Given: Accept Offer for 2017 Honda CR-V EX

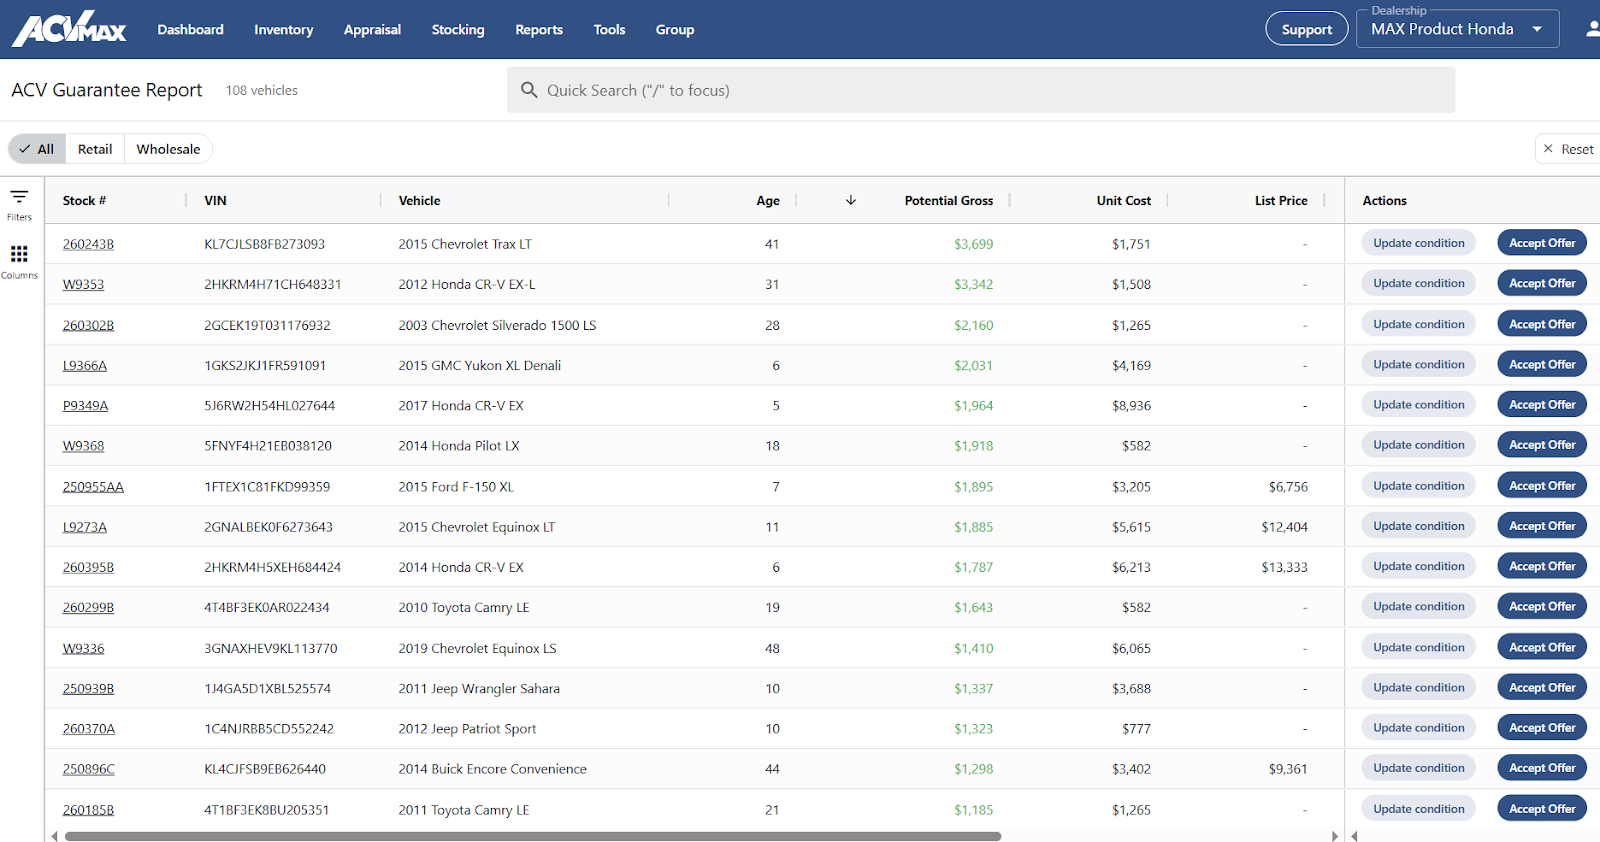Looking at the screenshot, I should pos(1542,405).
